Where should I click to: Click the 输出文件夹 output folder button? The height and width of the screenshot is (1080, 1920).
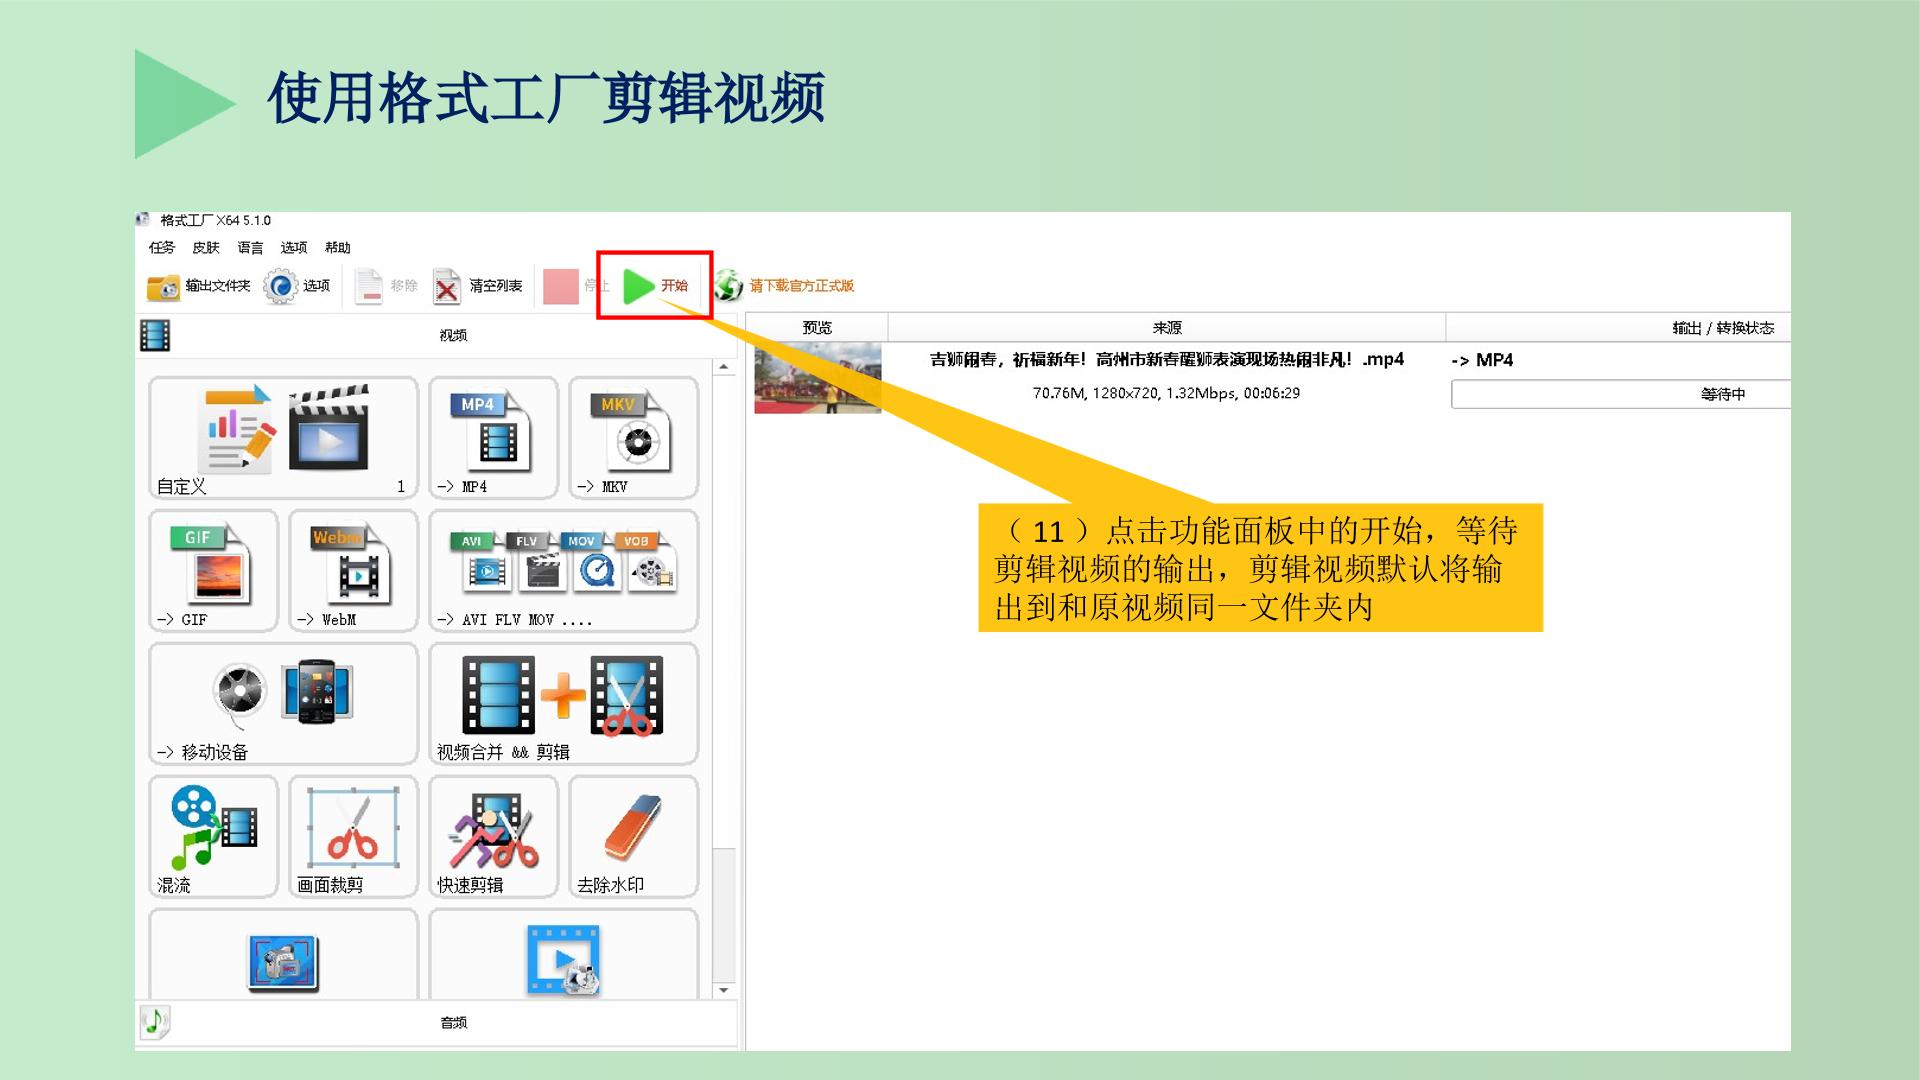pyautogui.click(x=199, y=286)
